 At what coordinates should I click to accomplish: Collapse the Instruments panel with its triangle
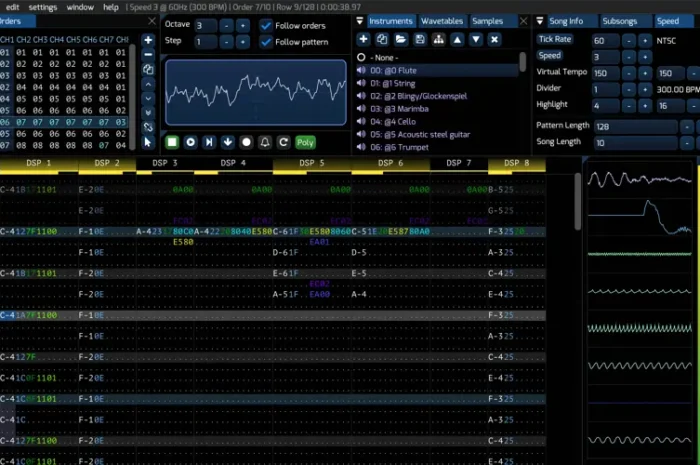[x=360, y=21]
